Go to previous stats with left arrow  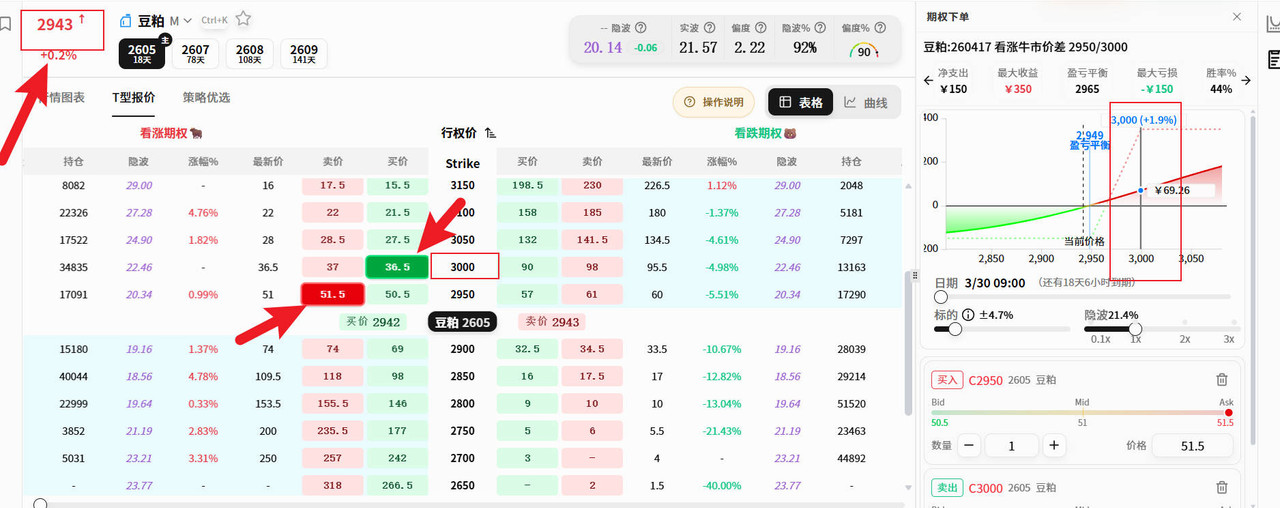tap(926, 82)
